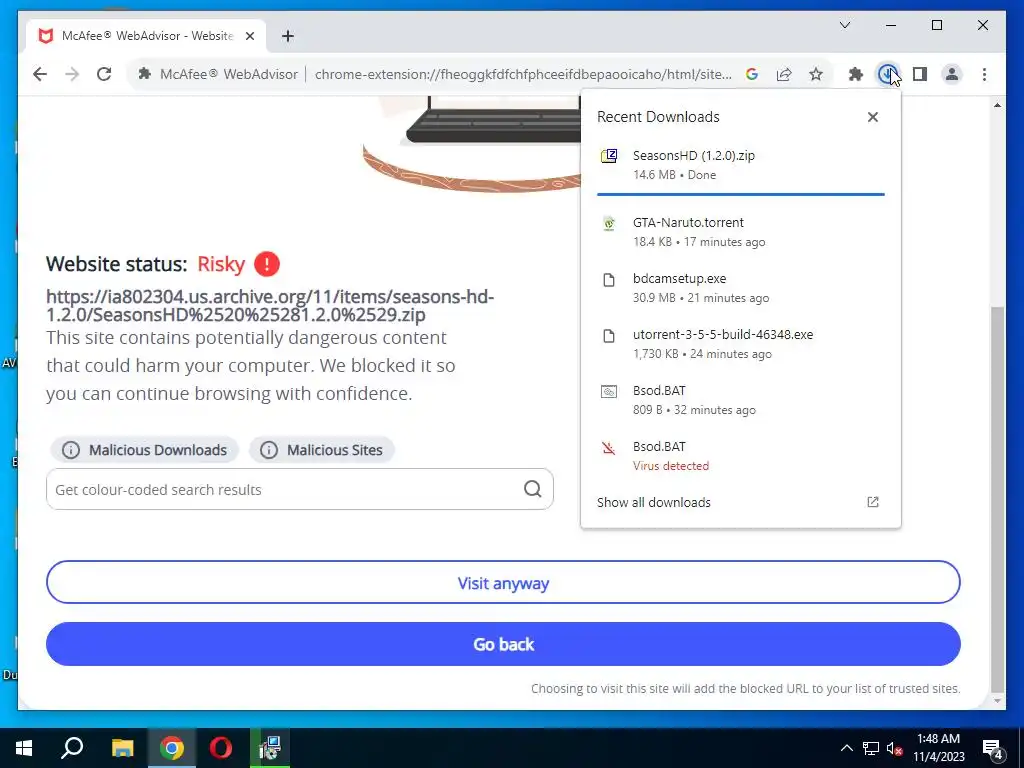Click the address bar URL

(523, 74)
